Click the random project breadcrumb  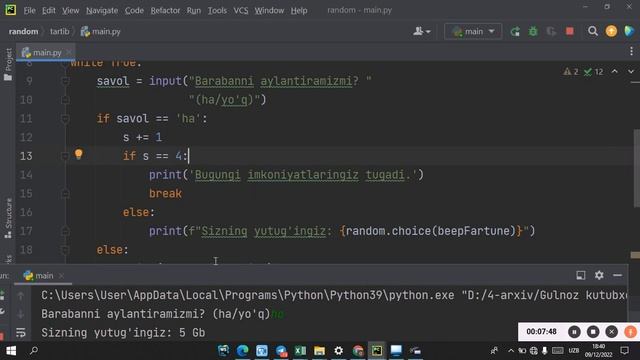[23, 31]
